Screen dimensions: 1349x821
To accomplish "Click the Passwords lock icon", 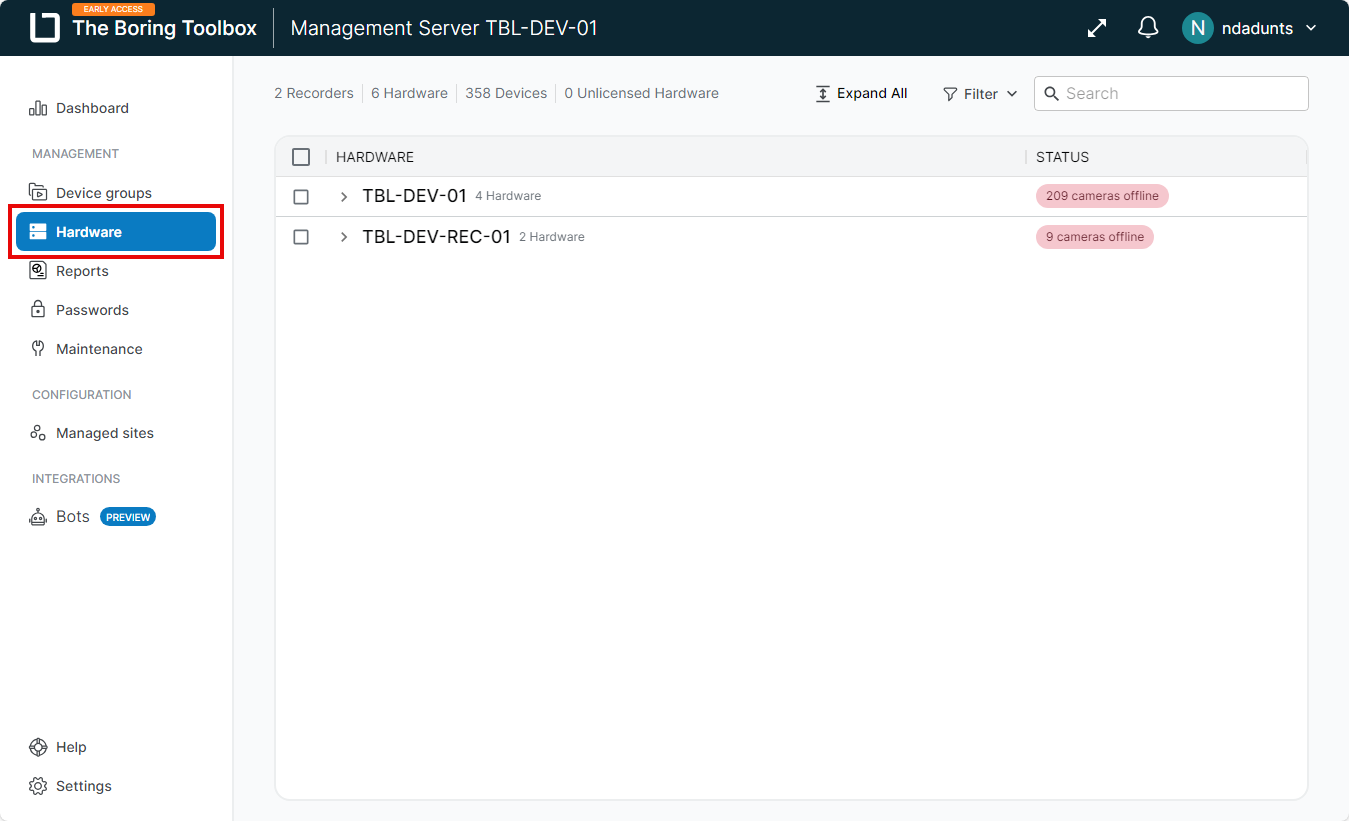I will click(x=38, y=310).
